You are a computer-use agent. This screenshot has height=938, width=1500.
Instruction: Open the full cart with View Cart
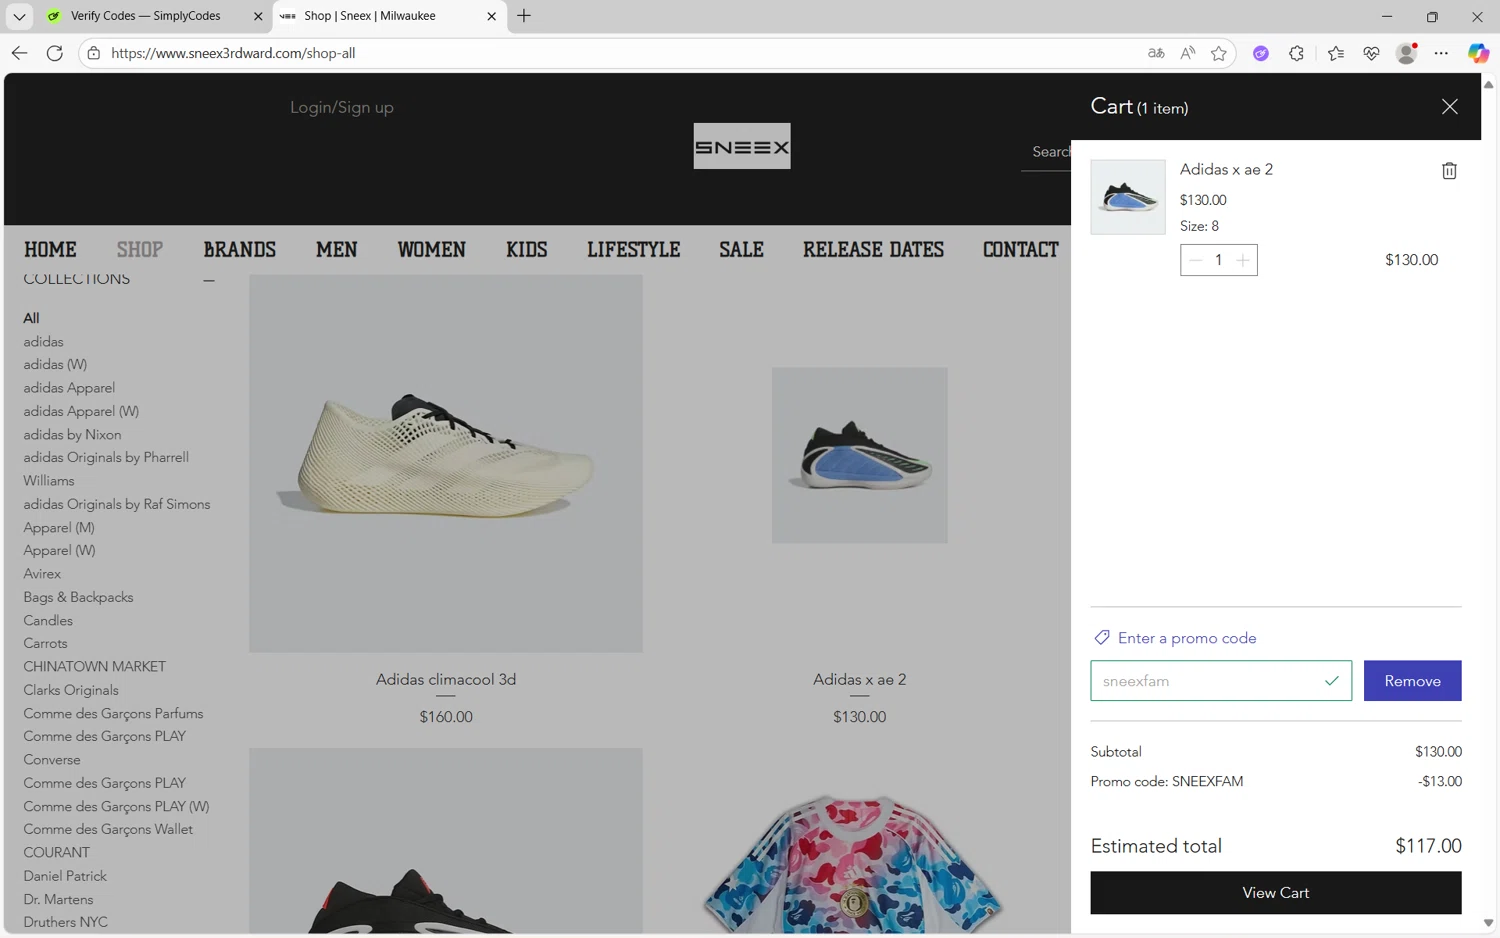tap(1275, 893)
